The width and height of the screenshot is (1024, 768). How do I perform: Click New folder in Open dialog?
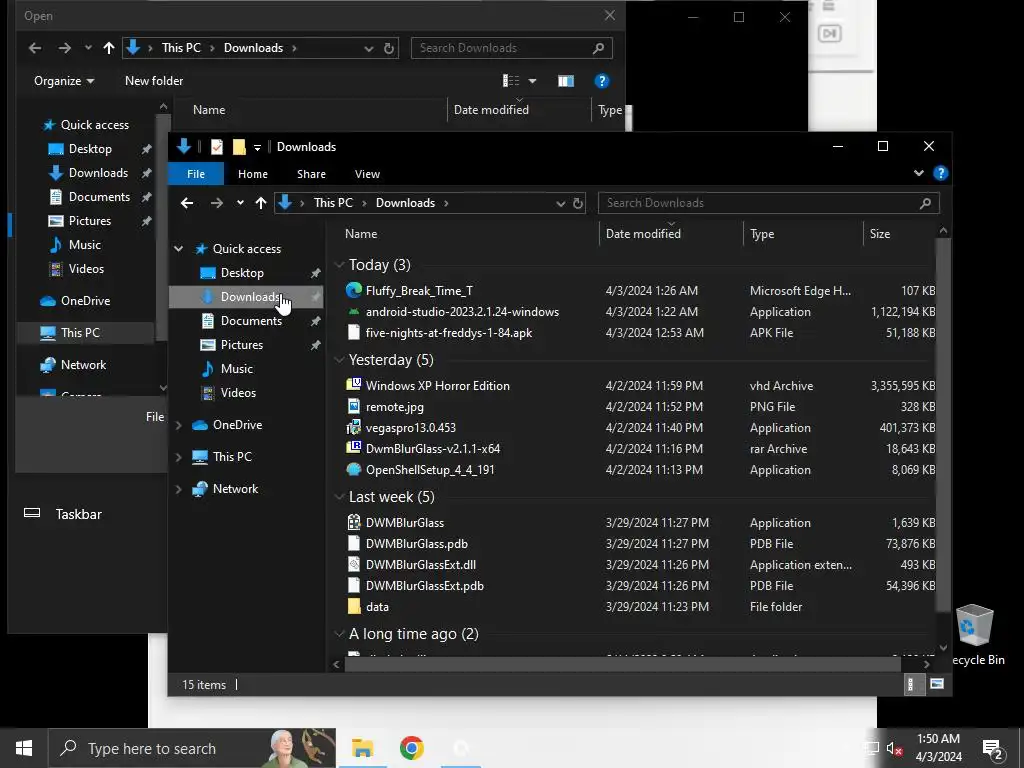point(154,81)
